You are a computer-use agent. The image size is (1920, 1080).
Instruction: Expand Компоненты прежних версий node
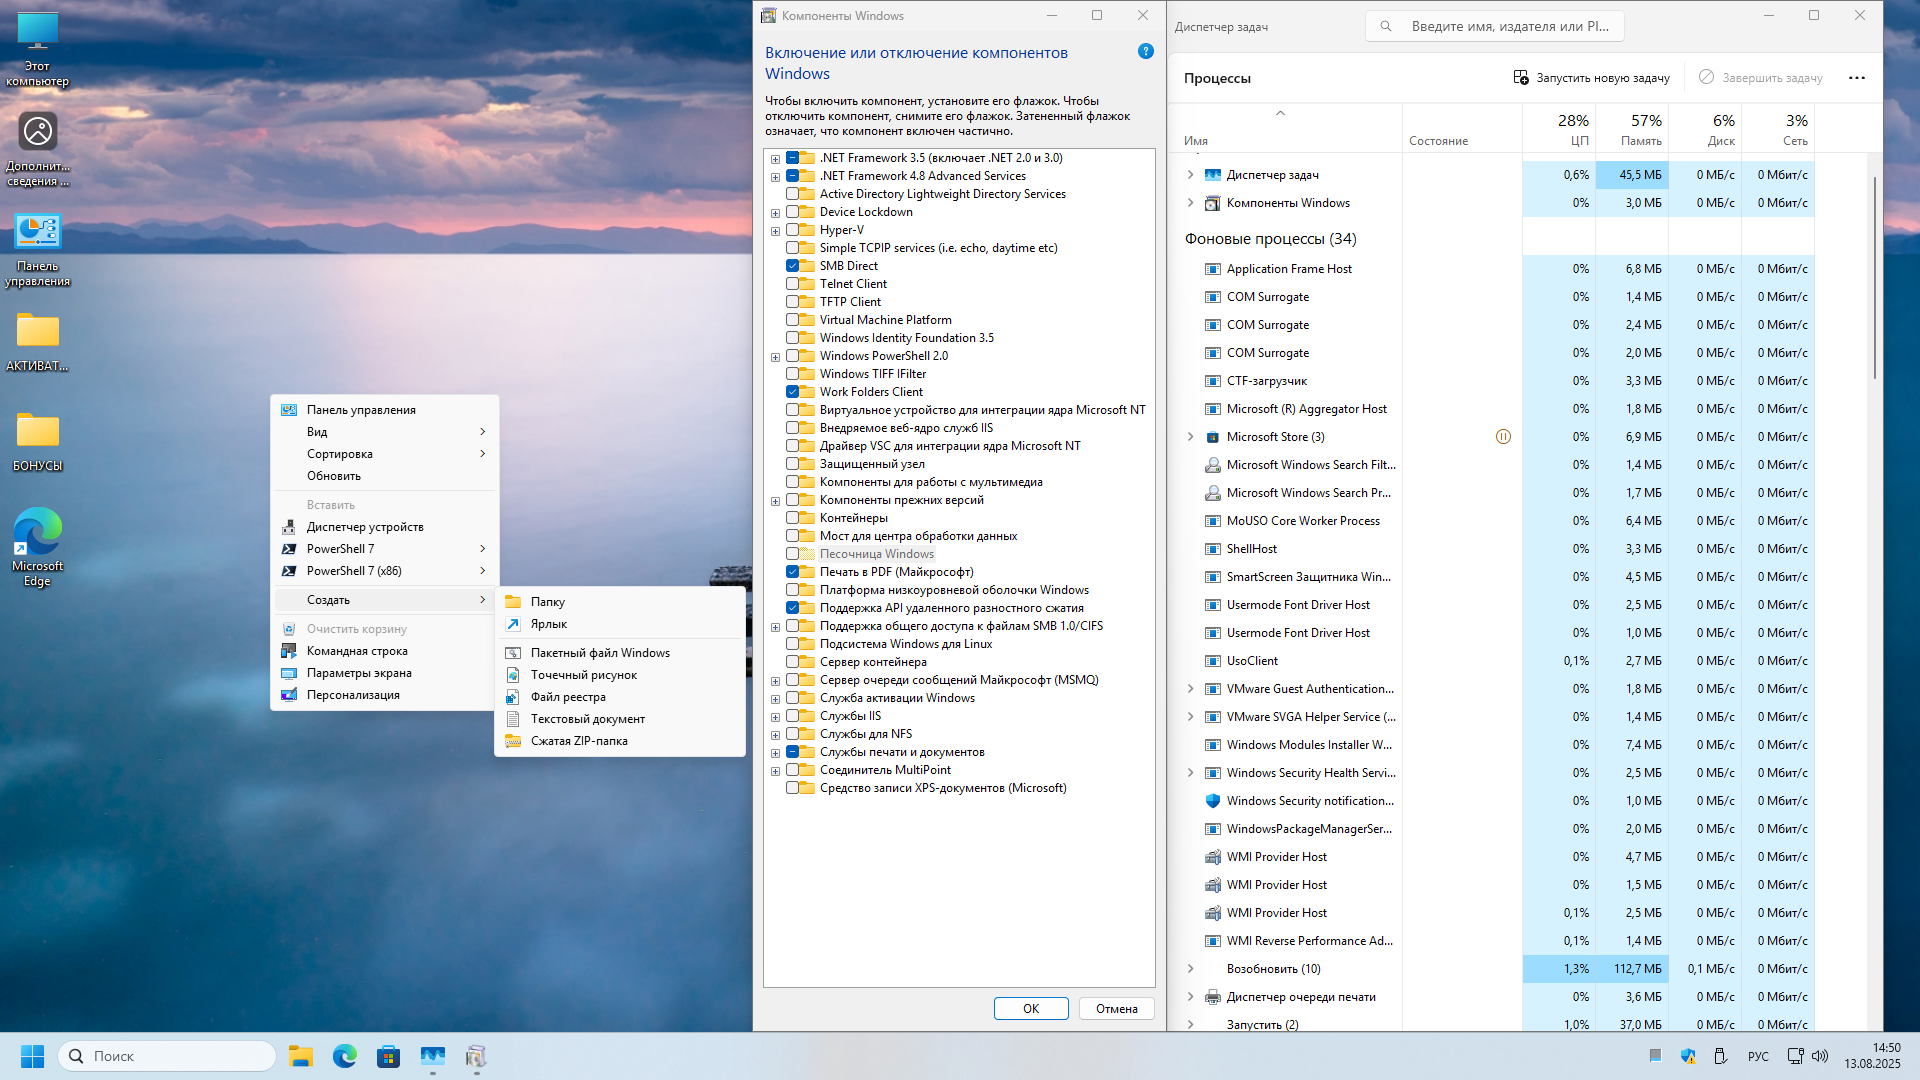pos(775,501)
